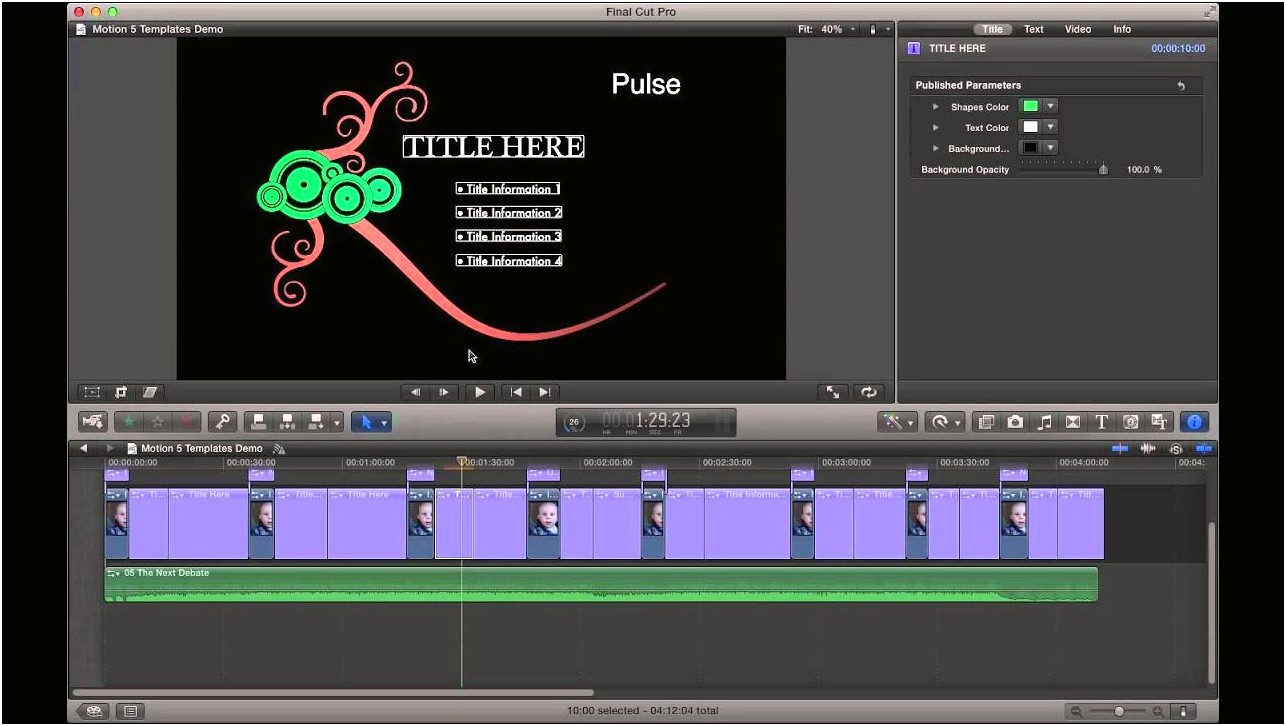Open the Themes browser icon

click(x=1160, y=422)
